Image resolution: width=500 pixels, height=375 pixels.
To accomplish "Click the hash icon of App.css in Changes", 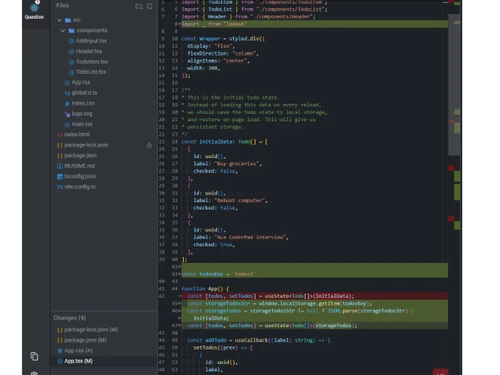I will 60,351.
